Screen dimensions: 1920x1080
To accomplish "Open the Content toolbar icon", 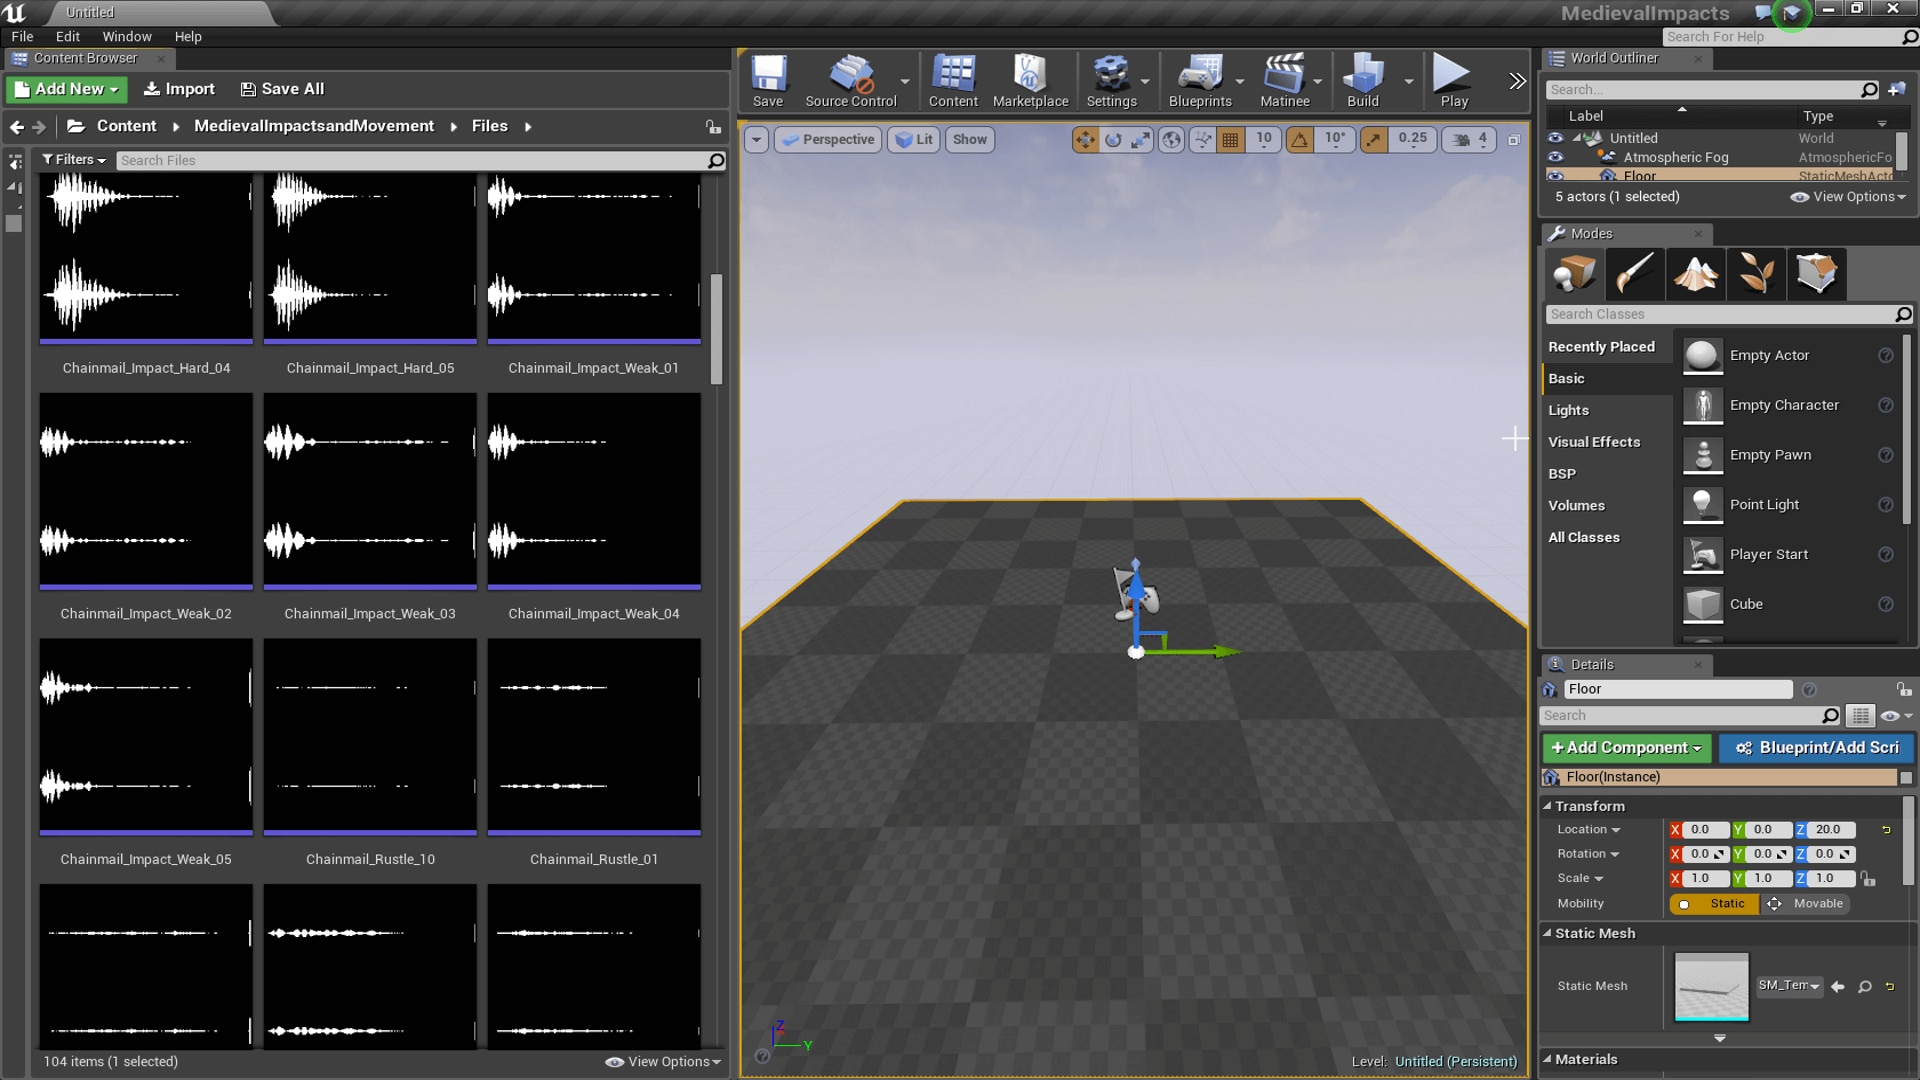I will pos(953,80).
